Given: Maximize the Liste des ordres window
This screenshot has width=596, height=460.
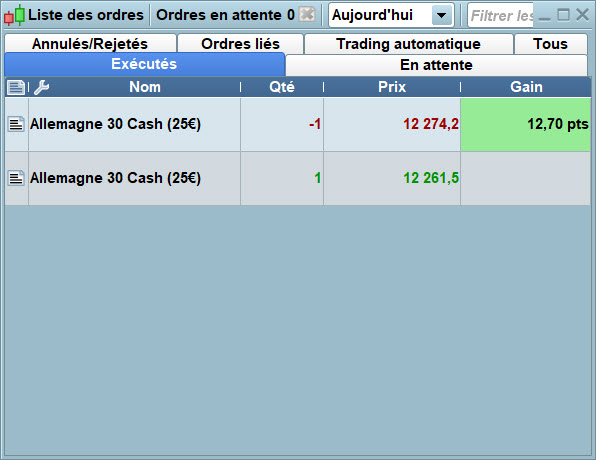Looking at the screenshot, I should point(563,15).
